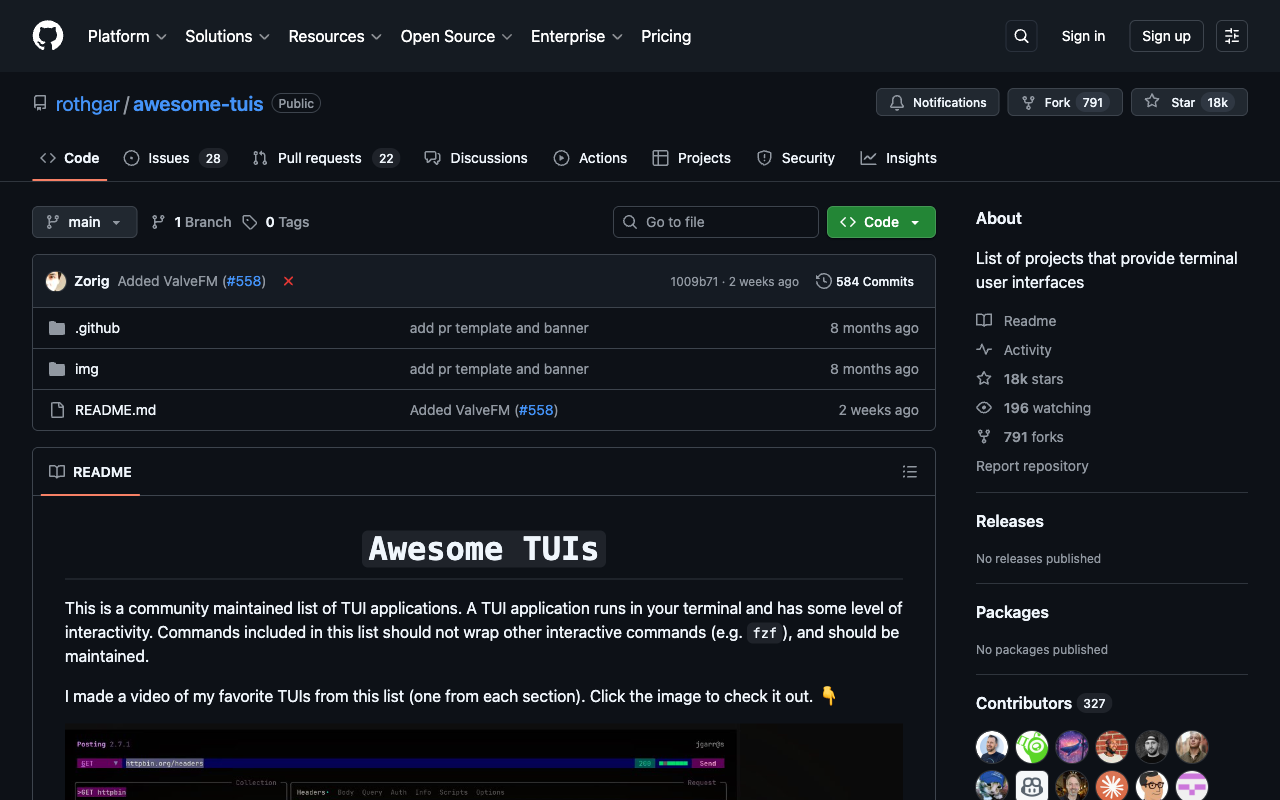Open the green Code dropdown button

pos(881,222)
